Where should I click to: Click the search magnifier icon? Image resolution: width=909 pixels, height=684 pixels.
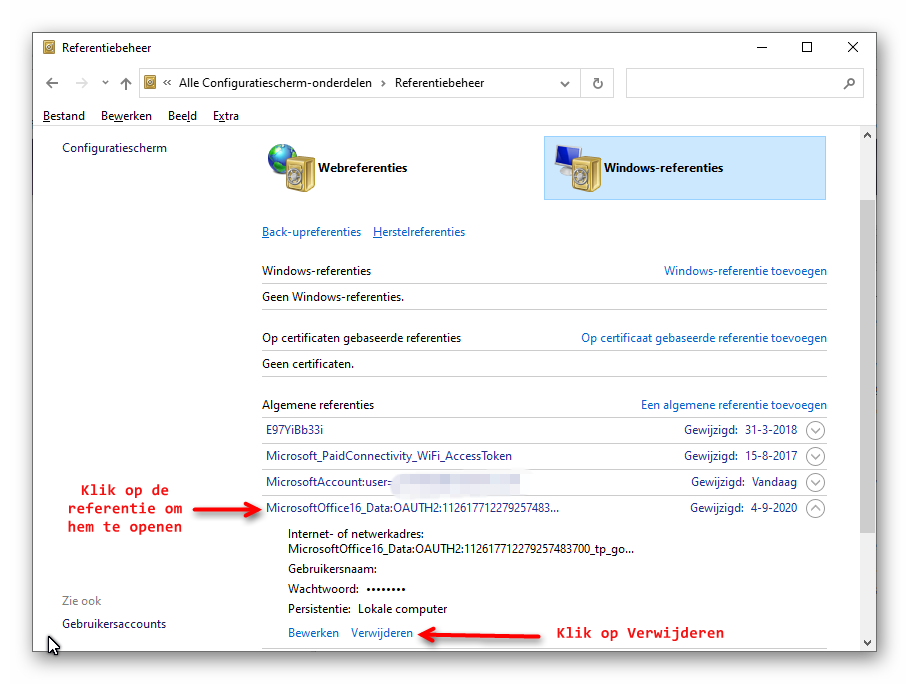(849, 83)
